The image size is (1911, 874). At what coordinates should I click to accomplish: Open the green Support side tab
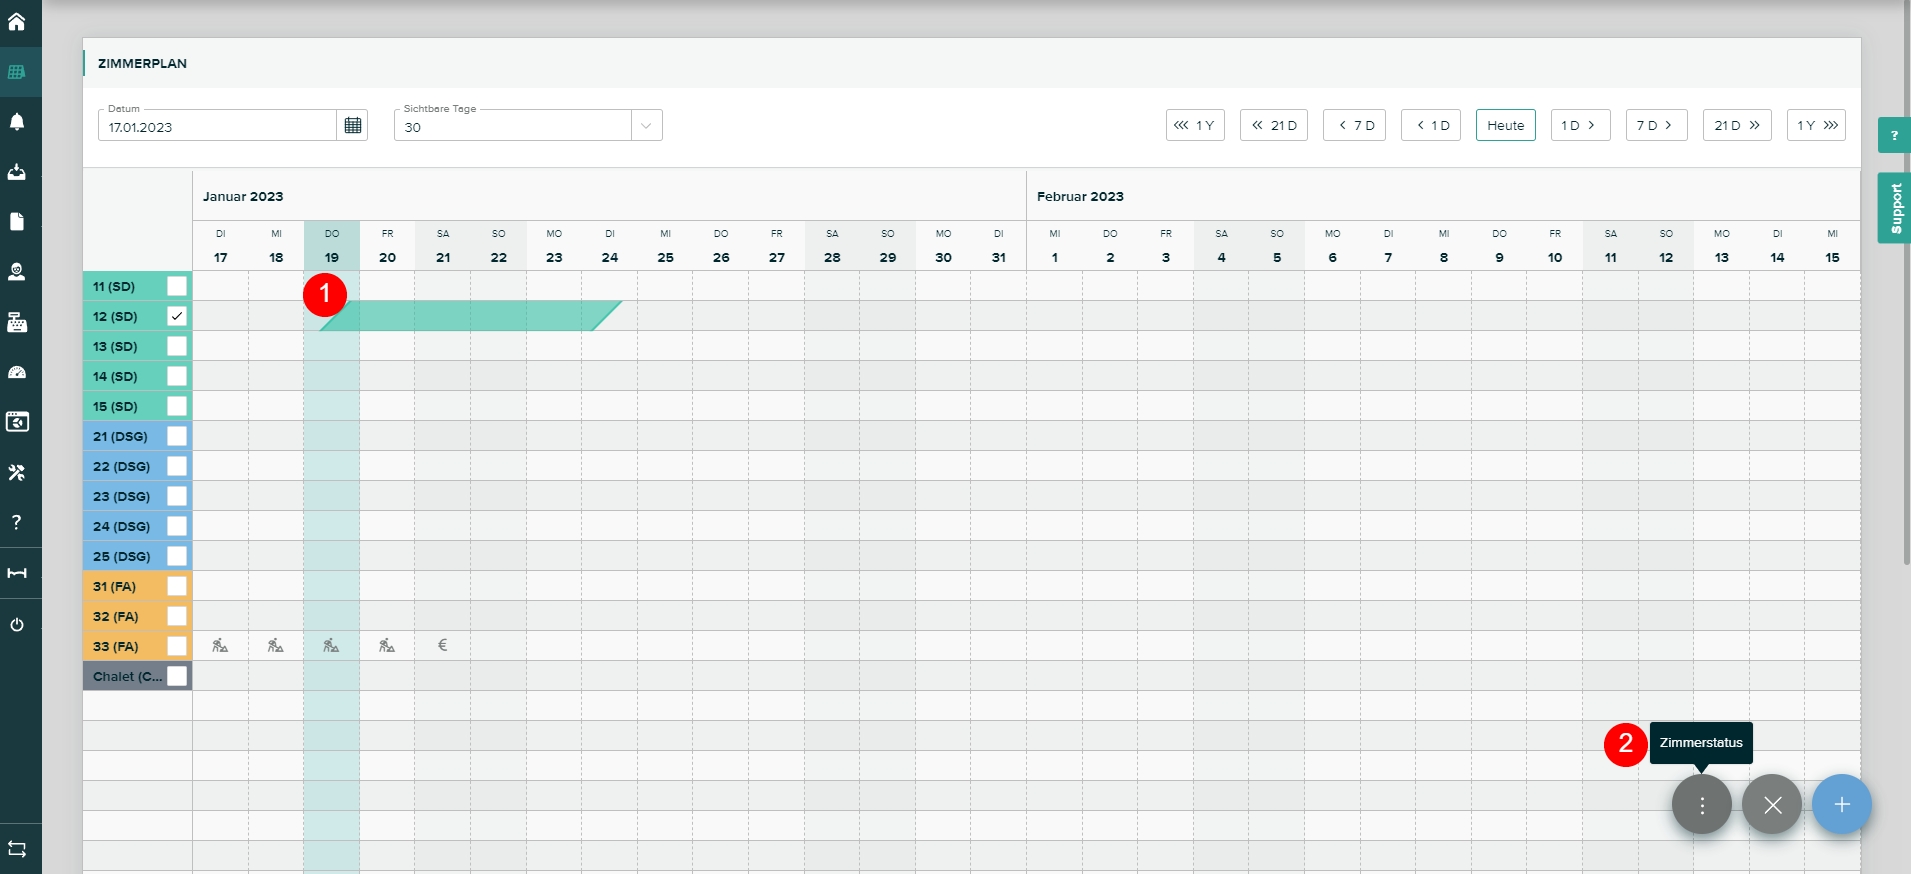pyautogui.click(x=1894, y=208)
